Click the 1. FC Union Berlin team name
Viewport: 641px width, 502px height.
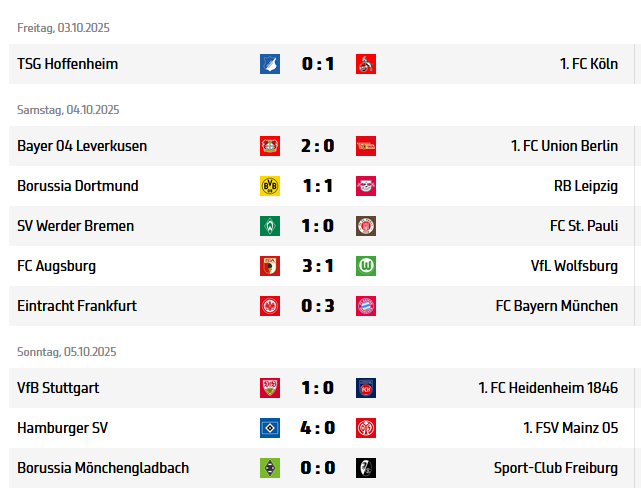[564, 146]
